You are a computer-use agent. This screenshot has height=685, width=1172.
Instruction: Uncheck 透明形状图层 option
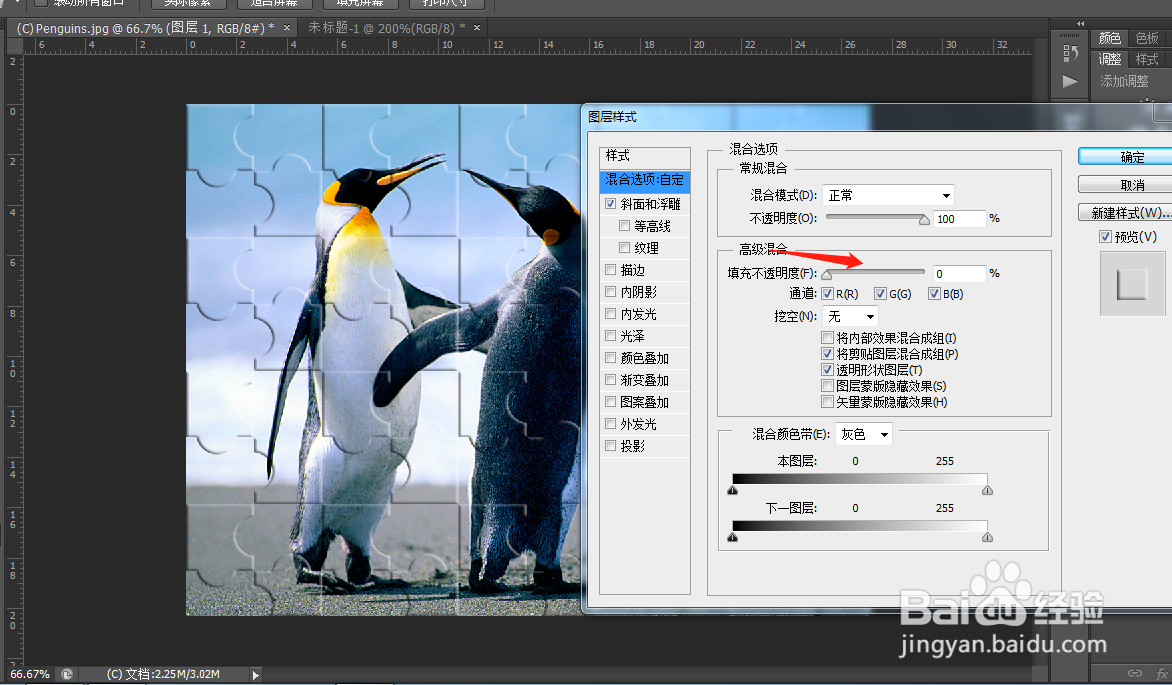[x=827, y=369]
